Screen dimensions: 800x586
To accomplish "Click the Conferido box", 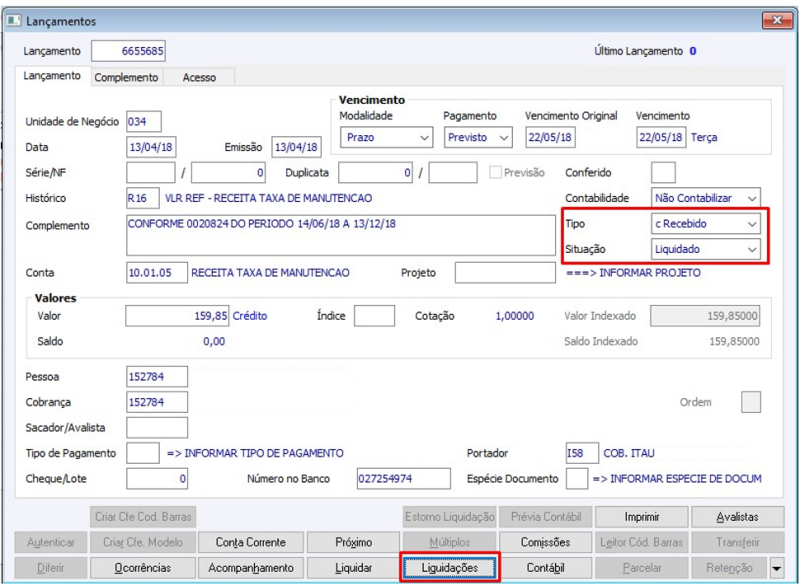I will pos(663,172).
